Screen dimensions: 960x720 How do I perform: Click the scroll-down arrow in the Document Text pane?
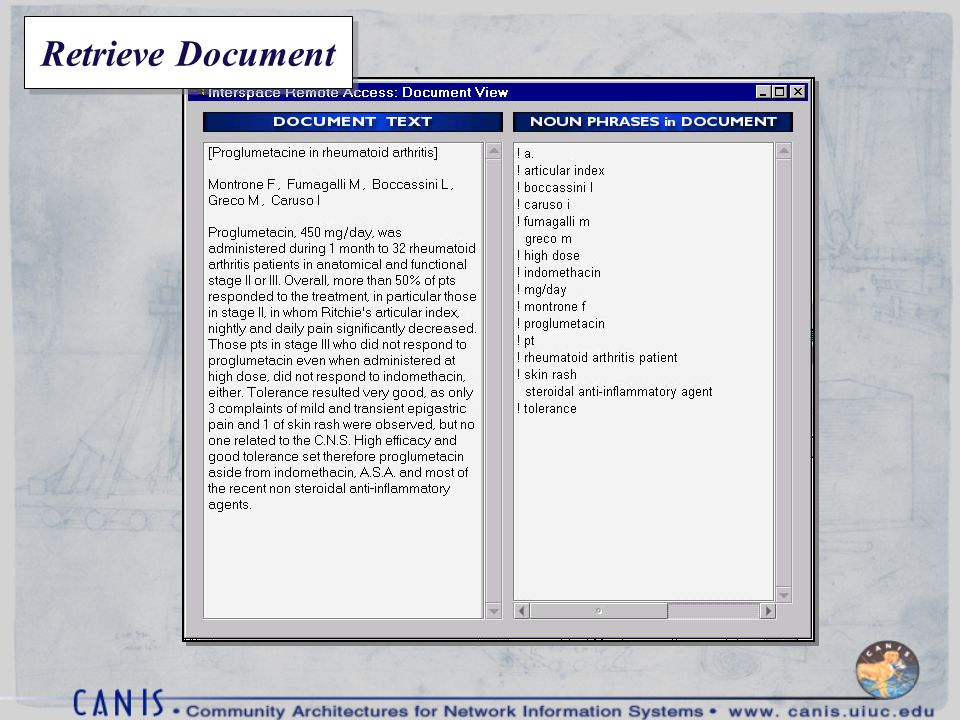[493, 610]
